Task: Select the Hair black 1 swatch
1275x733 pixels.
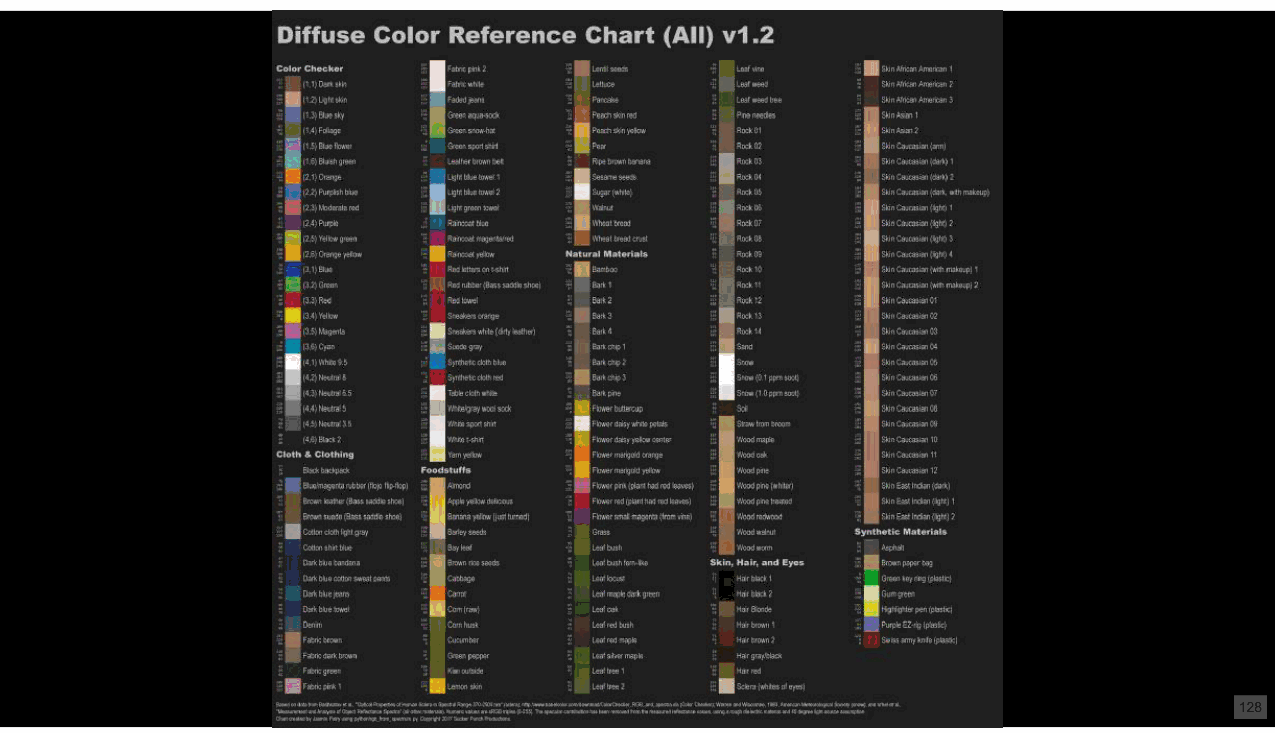Action: (x=726, y=578)
